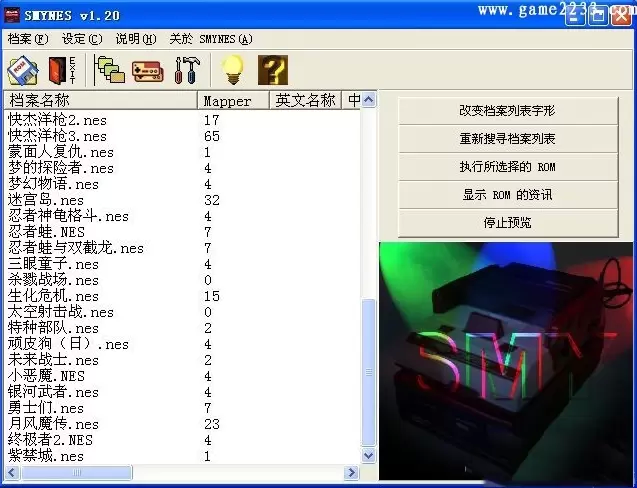Click the gamepad controller settings icon
This screenshot has width=637, height=488.
point(147,70)
